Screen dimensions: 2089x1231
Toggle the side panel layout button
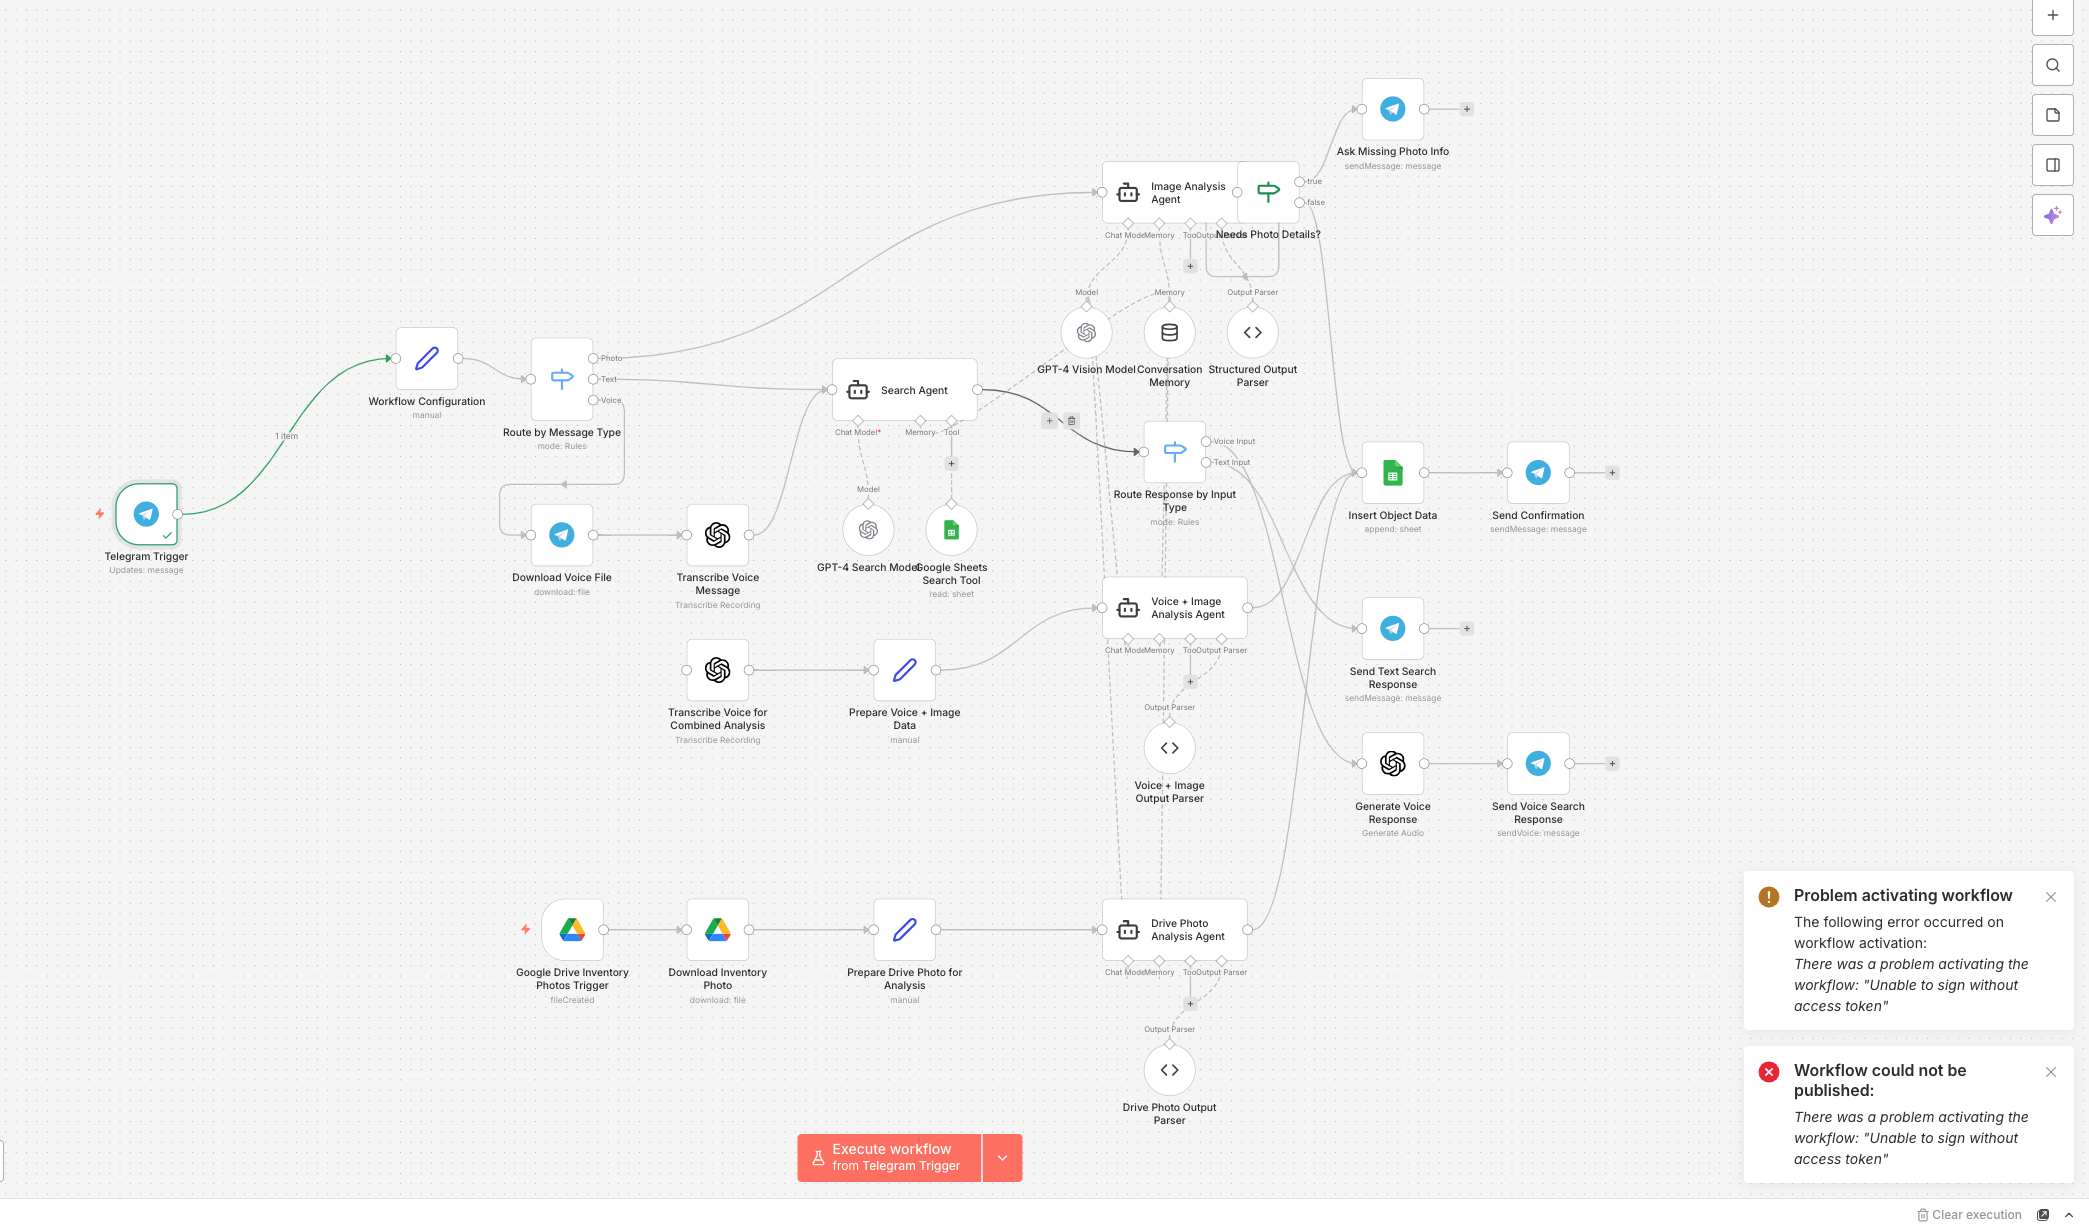[x=2052, y=165]
